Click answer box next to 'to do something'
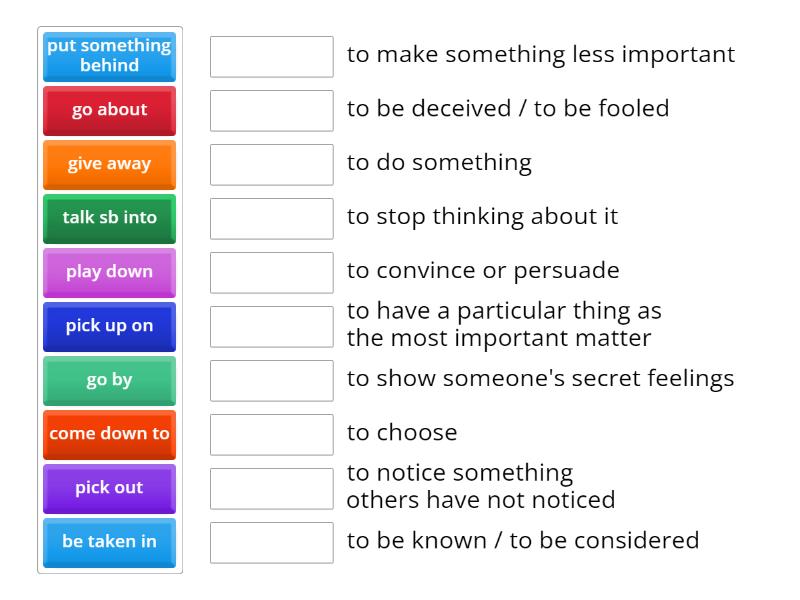The image size is (800, 600). coord(271,165)
